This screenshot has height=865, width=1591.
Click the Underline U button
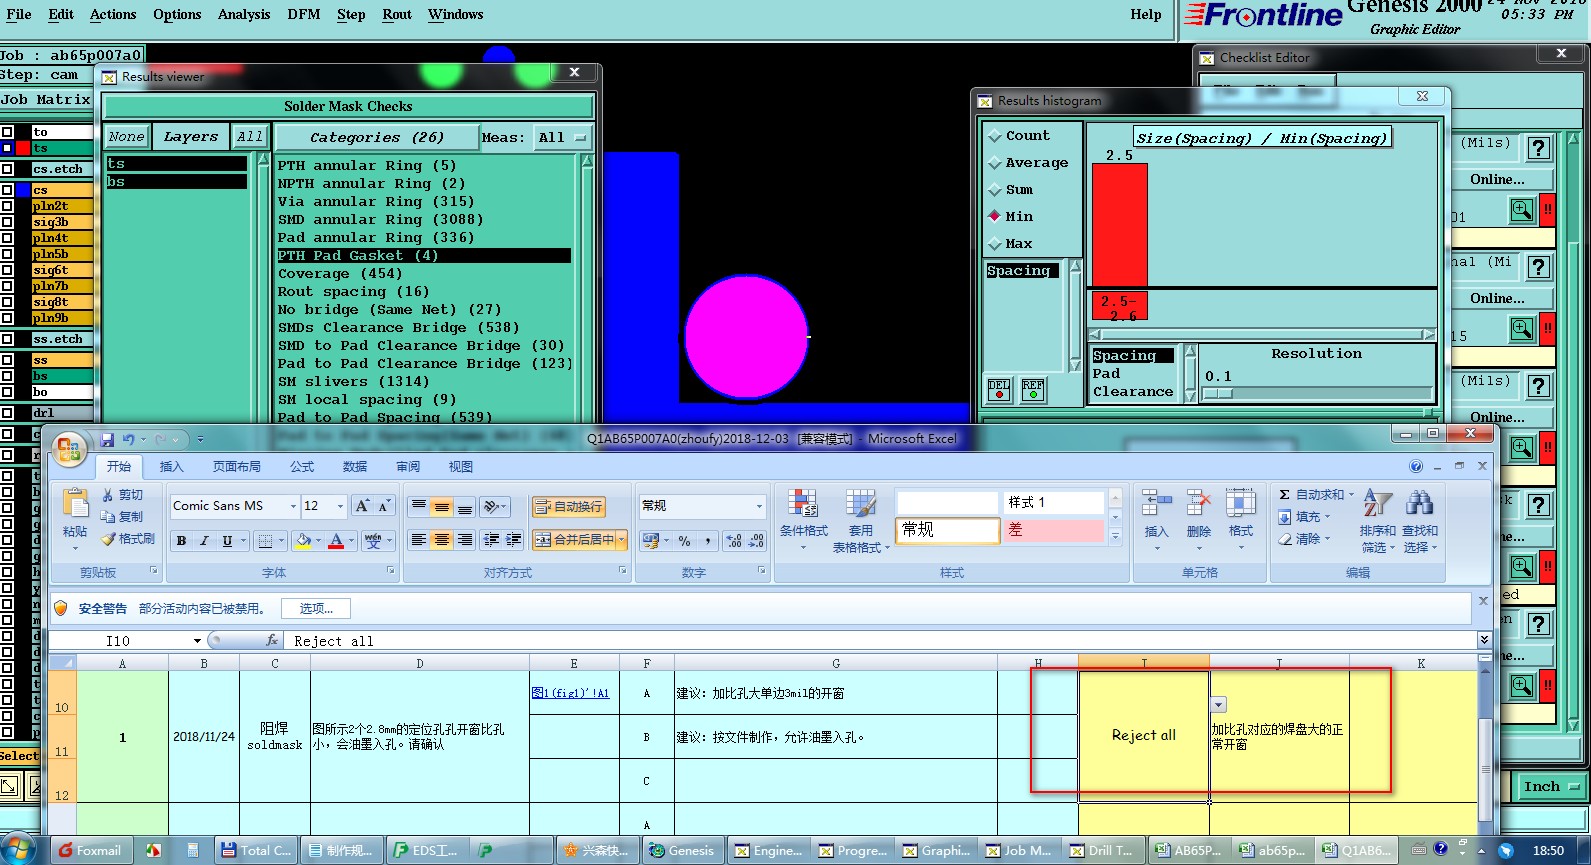pyautogui.click(x=227, y=541)
